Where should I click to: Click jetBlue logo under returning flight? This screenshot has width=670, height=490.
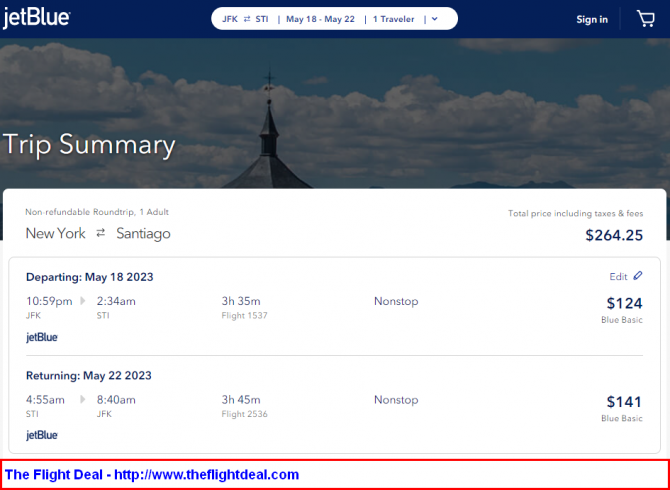[x=42, y=436]
